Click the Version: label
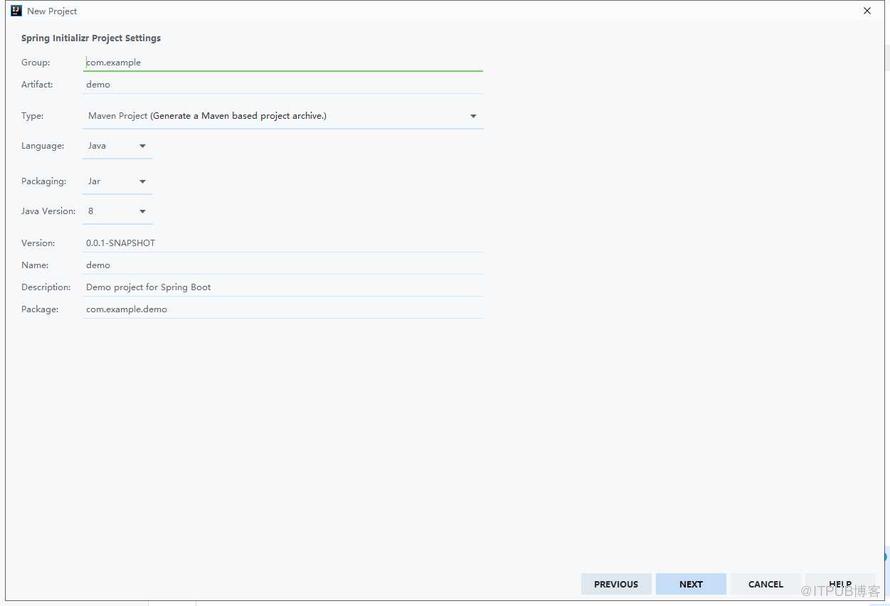The height and width of the screenshot is (606, 890). point(38,243)
